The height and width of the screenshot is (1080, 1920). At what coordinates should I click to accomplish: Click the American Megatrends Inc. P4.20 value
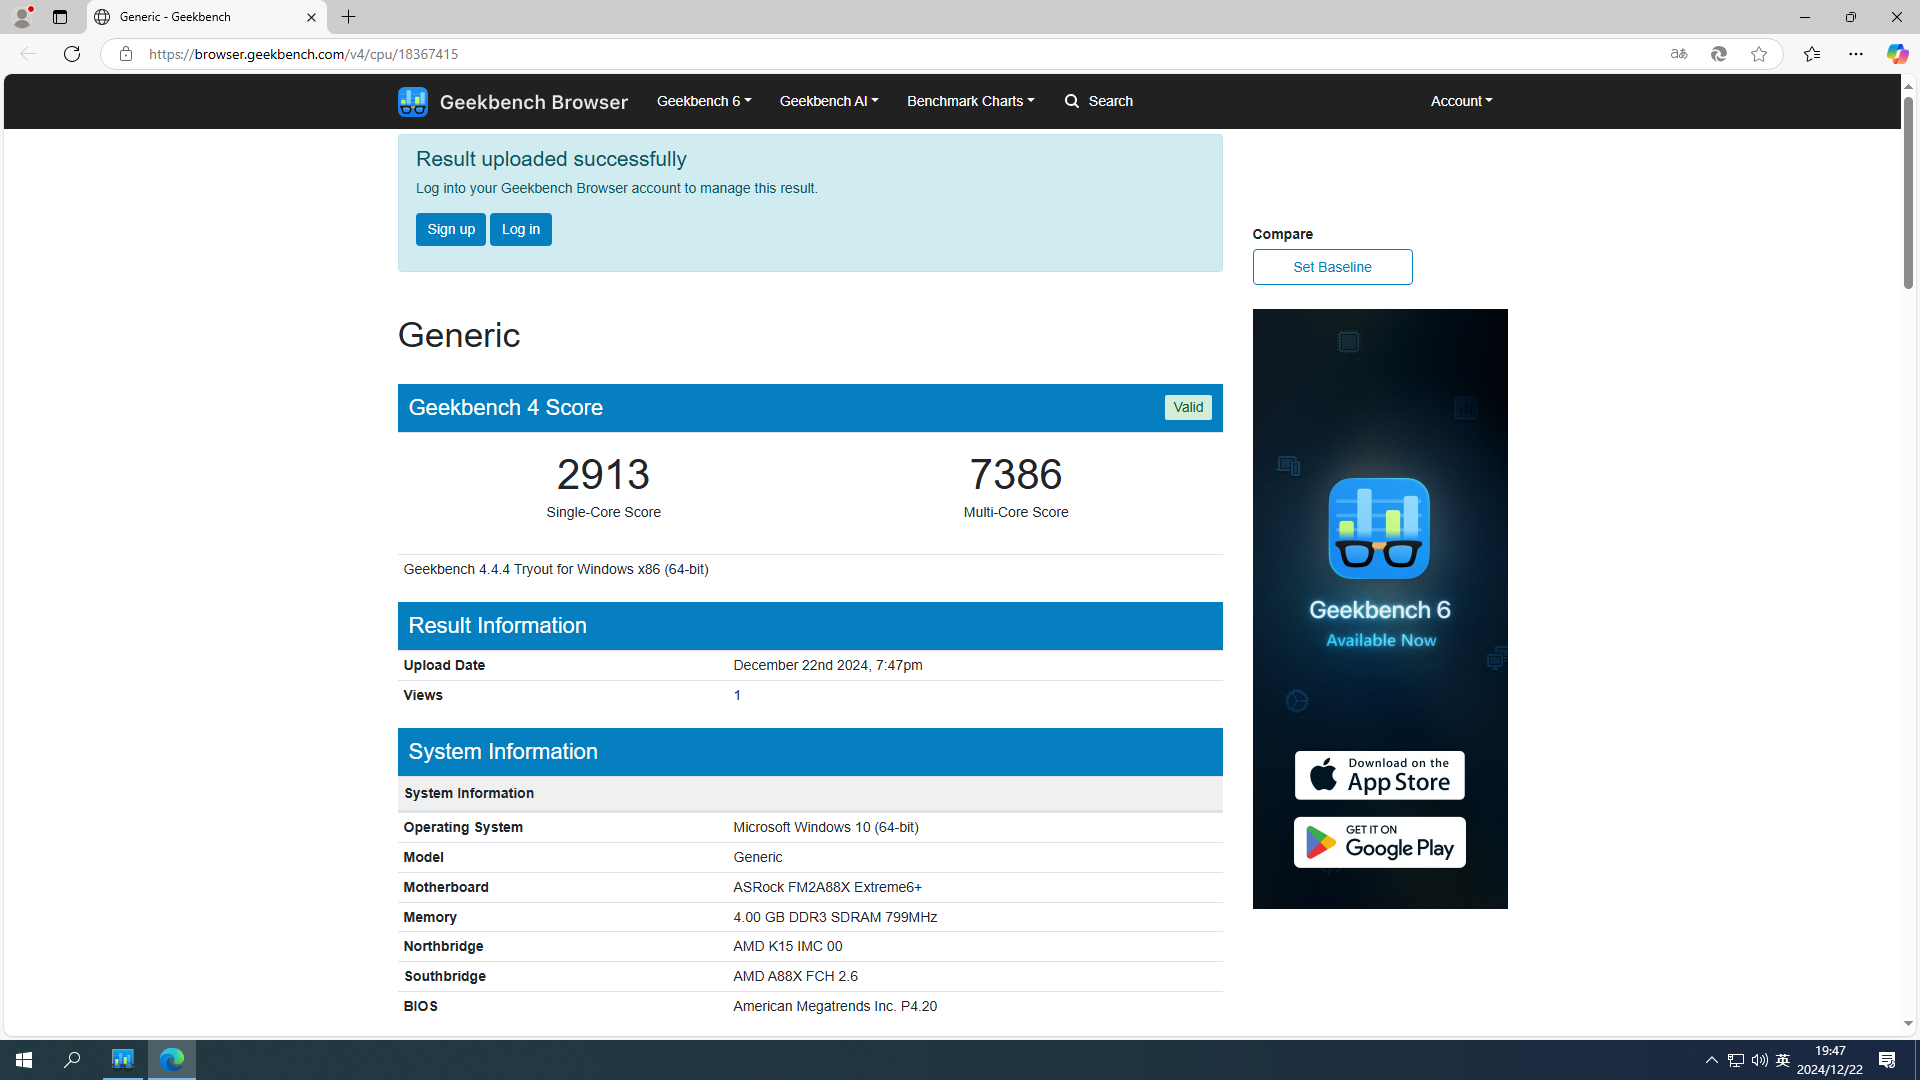(x=835, y=1006)
